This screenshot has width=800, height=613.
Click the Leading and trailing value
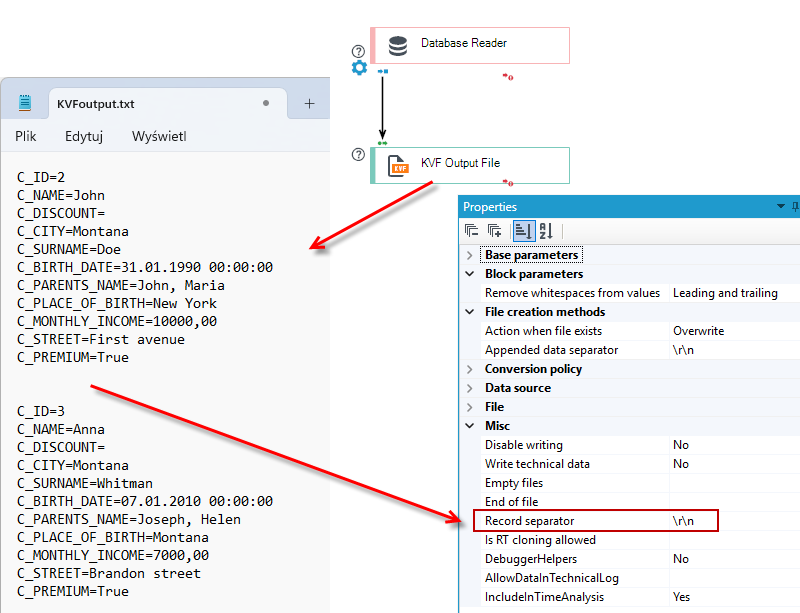pyautogui.click(x=725, y=293)
